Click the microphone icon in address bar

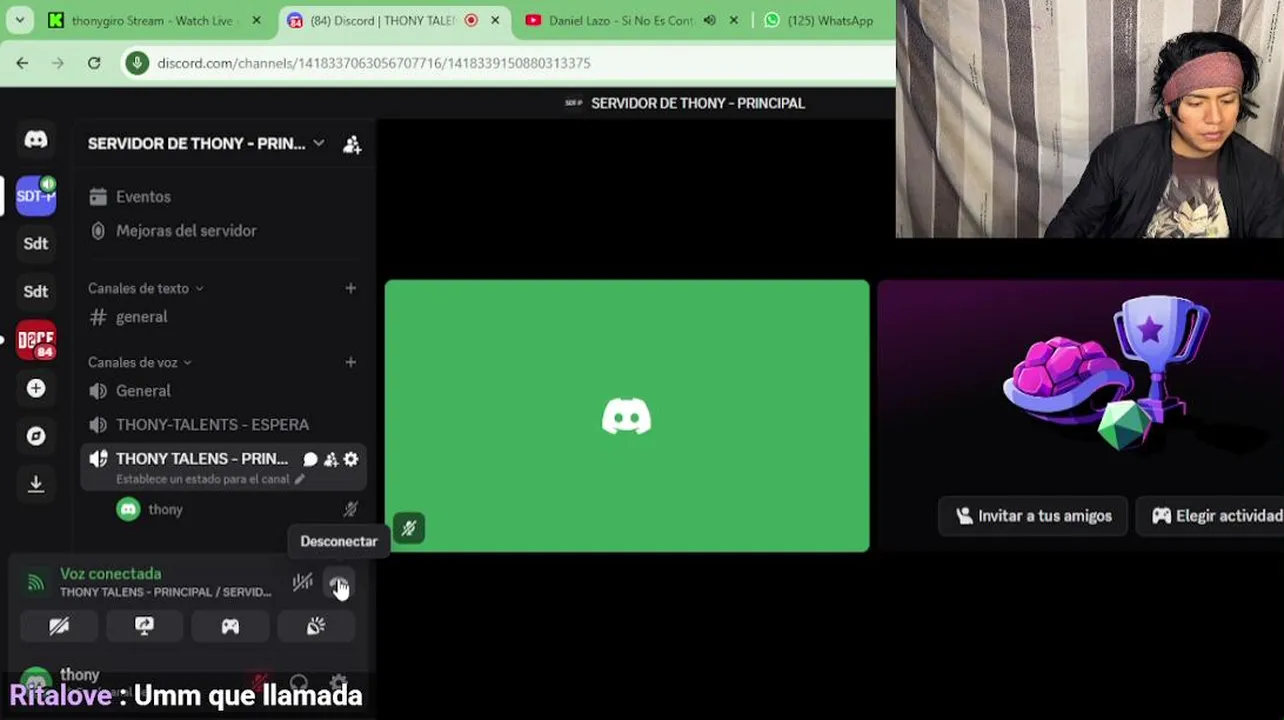coord(137,63)
